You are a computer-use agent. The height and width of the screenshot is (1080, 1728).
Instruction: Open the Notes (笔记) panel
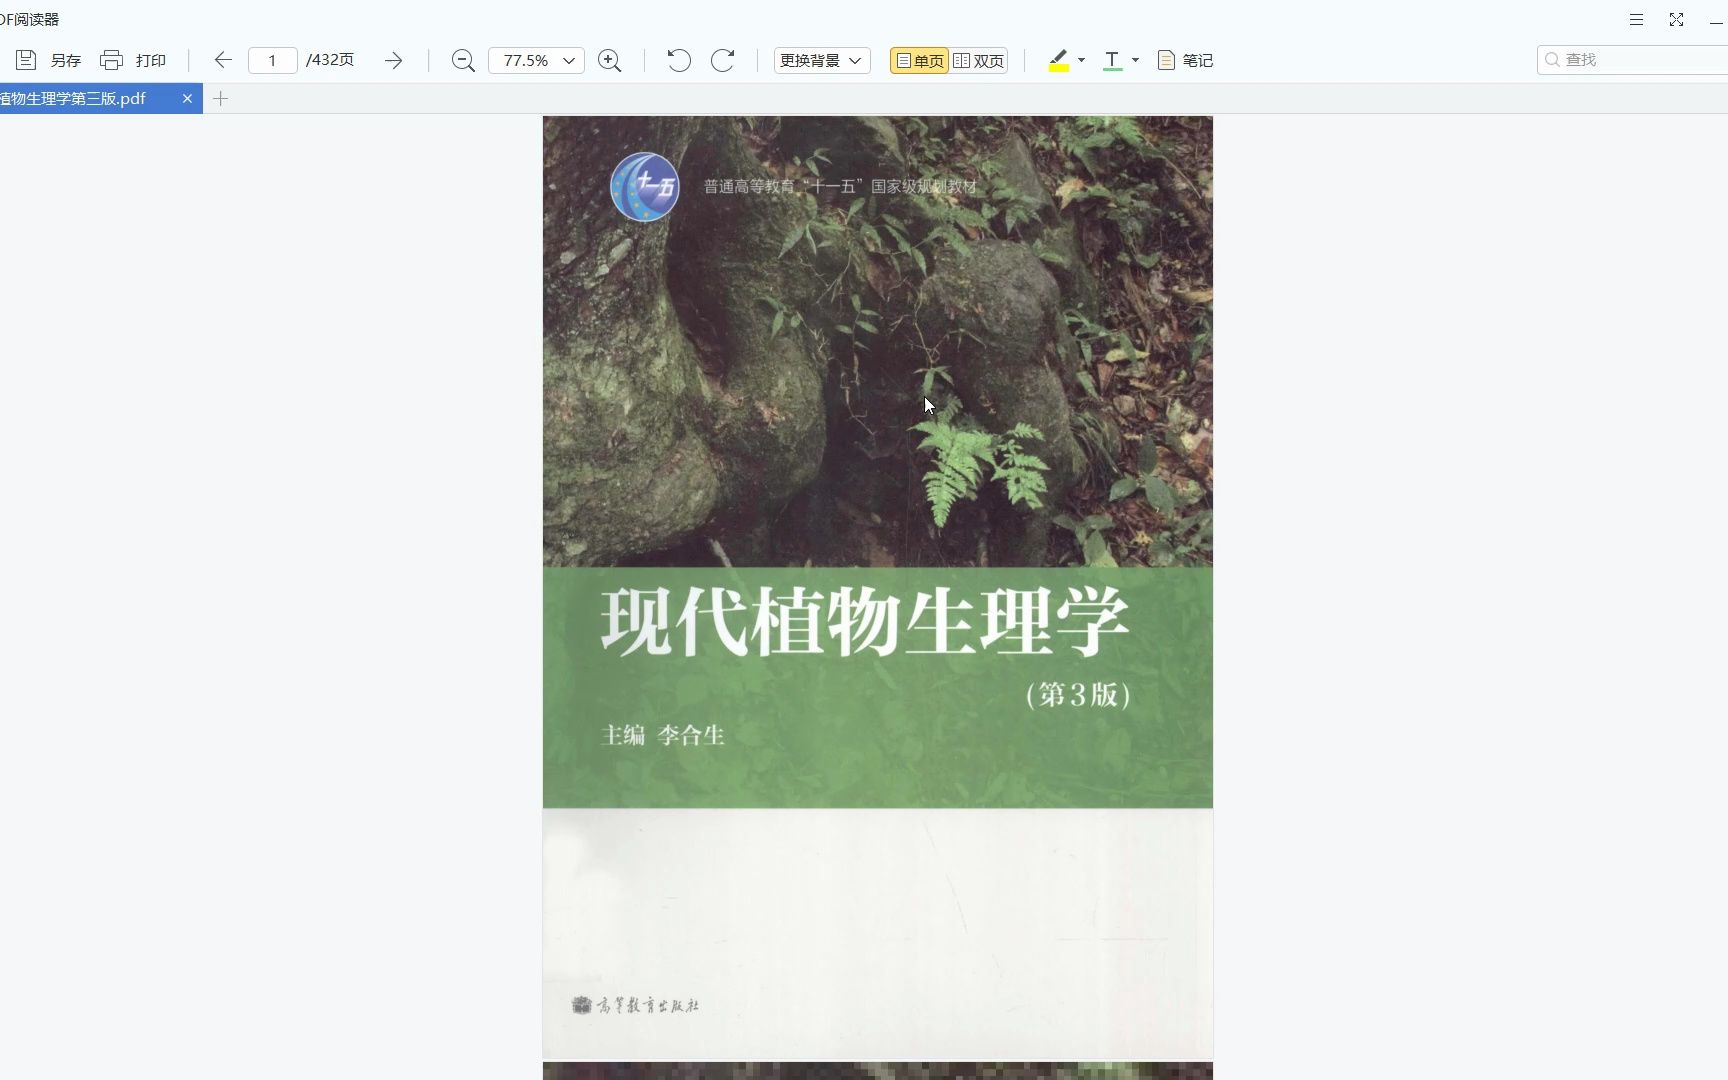(x=1185, y=60)
